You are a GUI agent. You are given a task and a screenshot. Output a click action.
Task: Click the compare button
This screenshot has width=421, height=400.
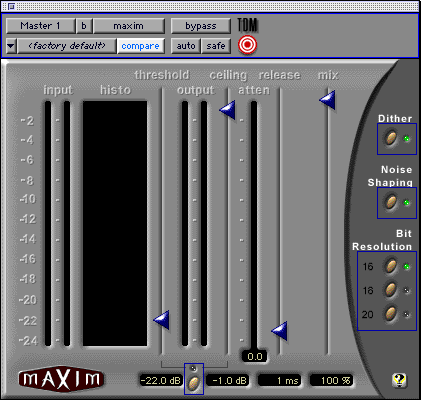(x=140, y=46)
